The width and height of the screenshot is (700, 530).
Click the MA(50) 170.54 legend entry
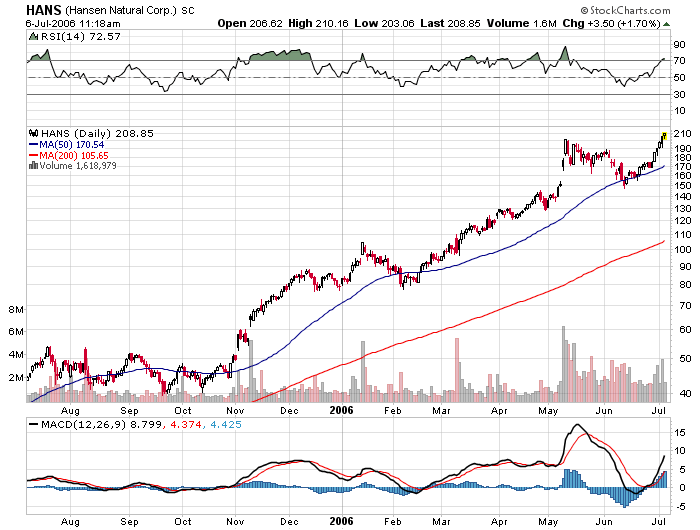(x=71, y=145)
